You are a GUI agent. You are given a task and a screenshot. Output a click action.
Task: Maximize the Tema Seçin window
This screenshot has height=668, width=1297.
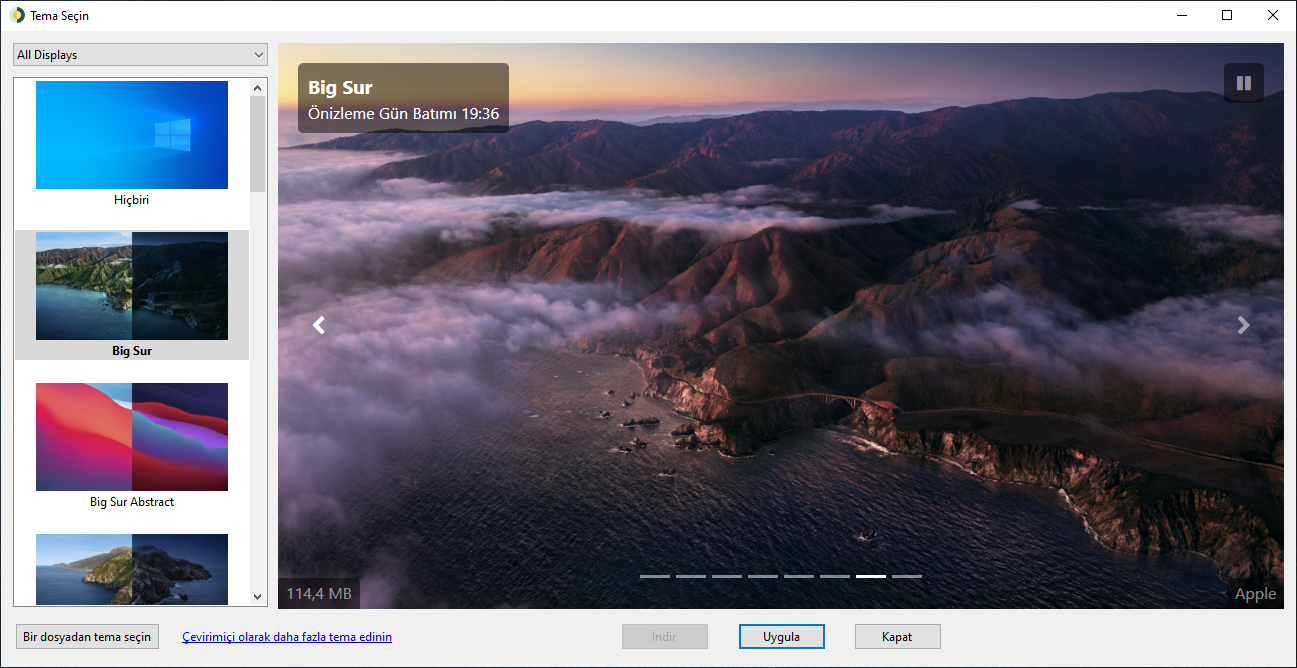click(x=1227, y=15)
